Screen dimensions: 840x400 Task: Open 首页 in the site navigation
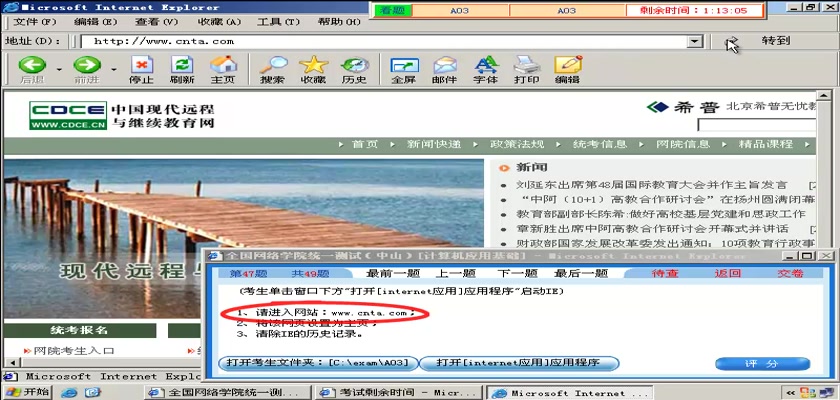[365, 144]
